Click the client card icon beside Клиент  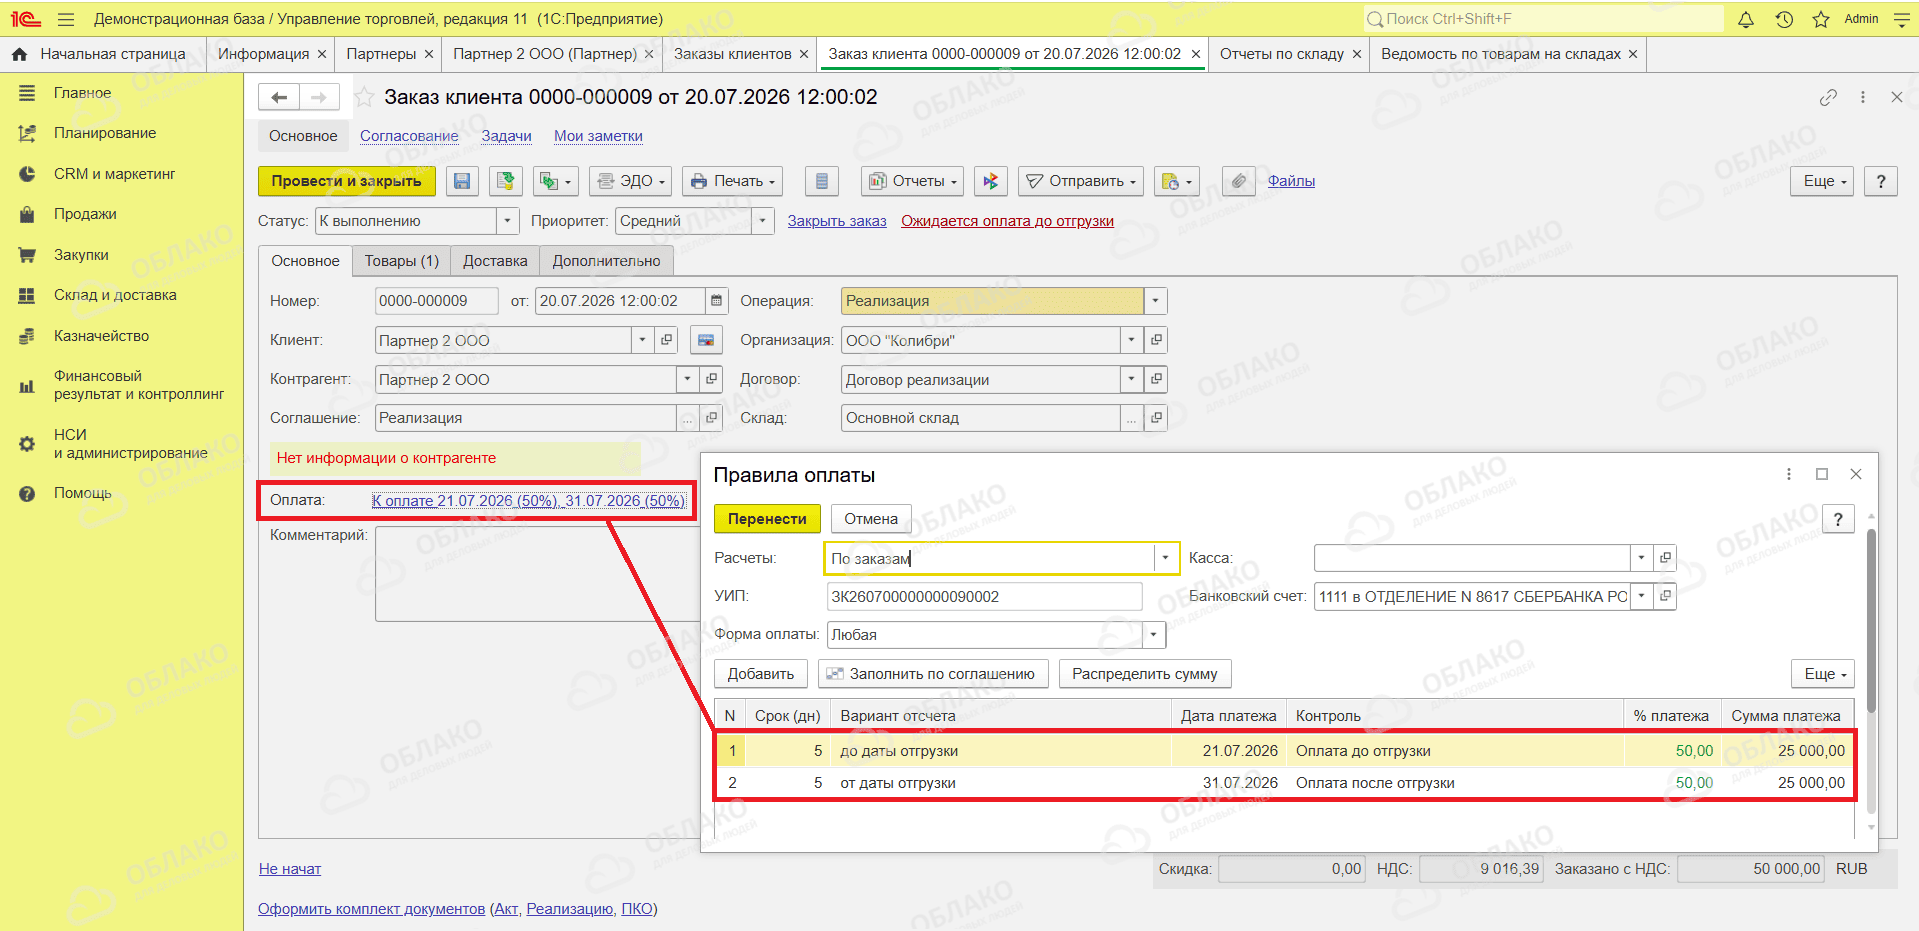706,340
